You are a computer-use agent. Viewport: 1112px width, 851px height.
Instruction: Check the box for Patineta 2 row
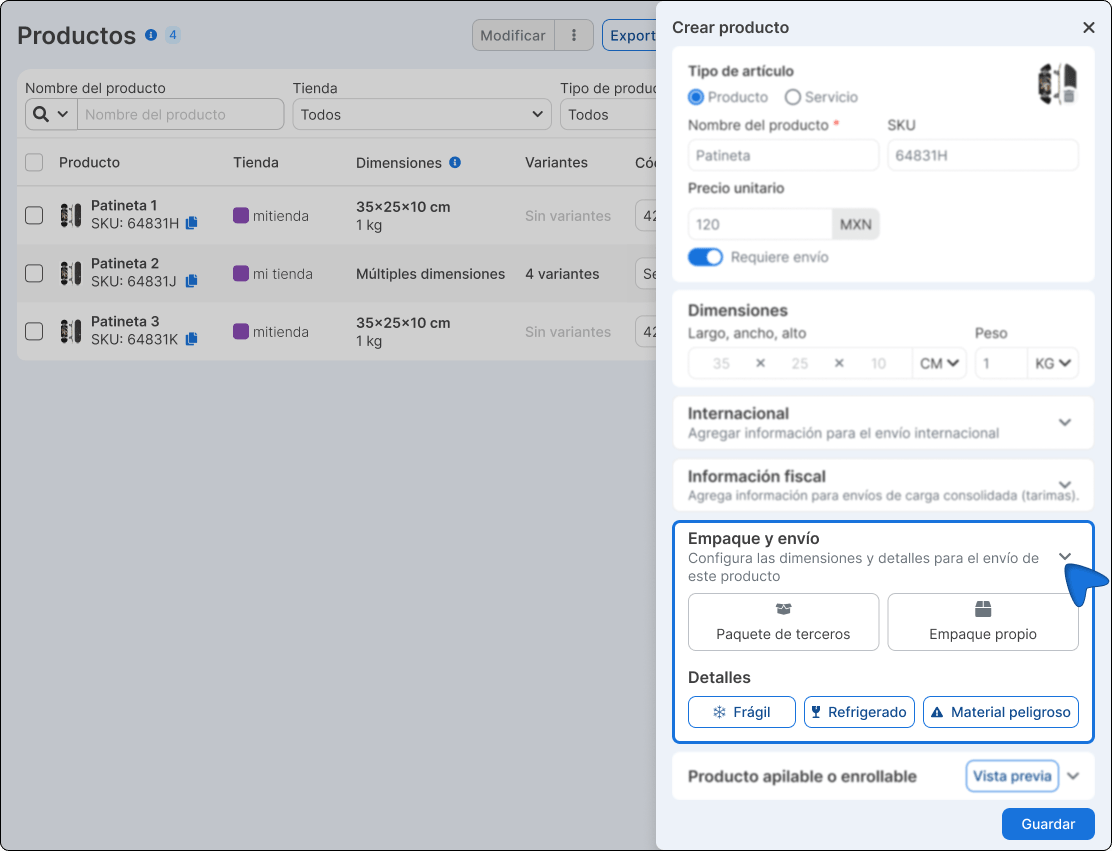[x=34, y=273]
